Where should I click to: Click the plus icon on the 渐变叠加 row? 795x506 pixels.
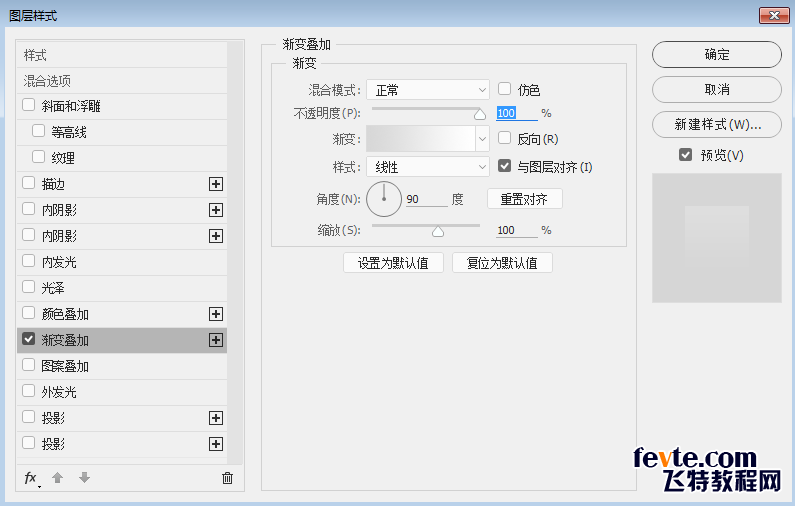click(x=216, y=340)
